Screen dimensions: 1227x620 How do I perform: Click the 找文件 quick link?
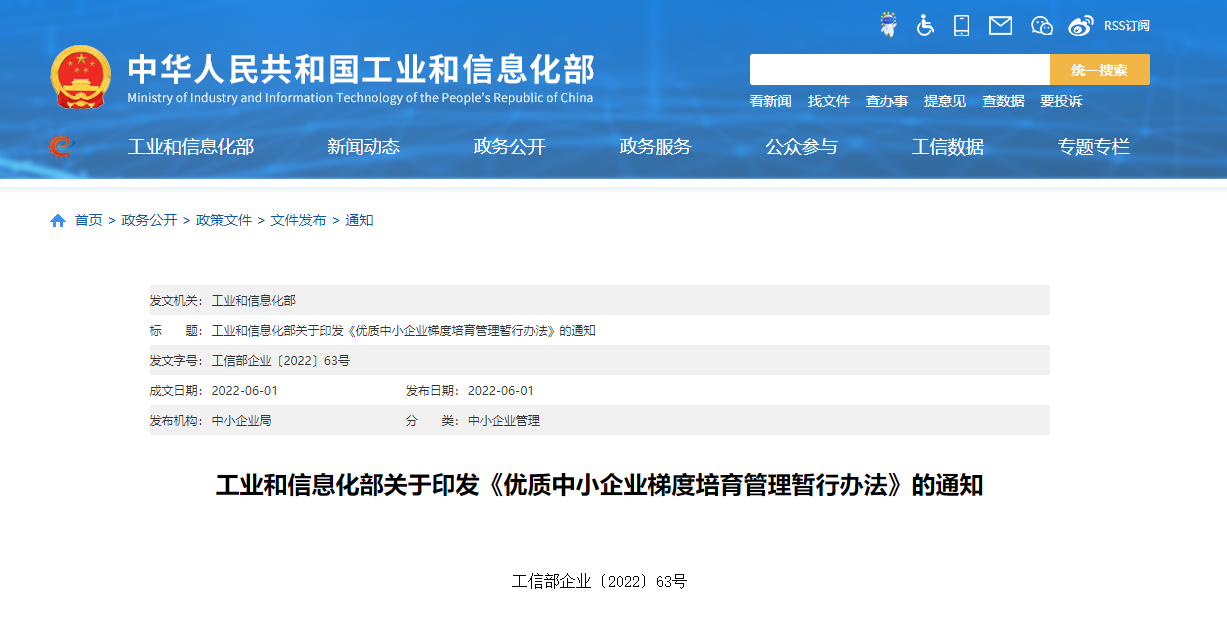click(828, 101)
